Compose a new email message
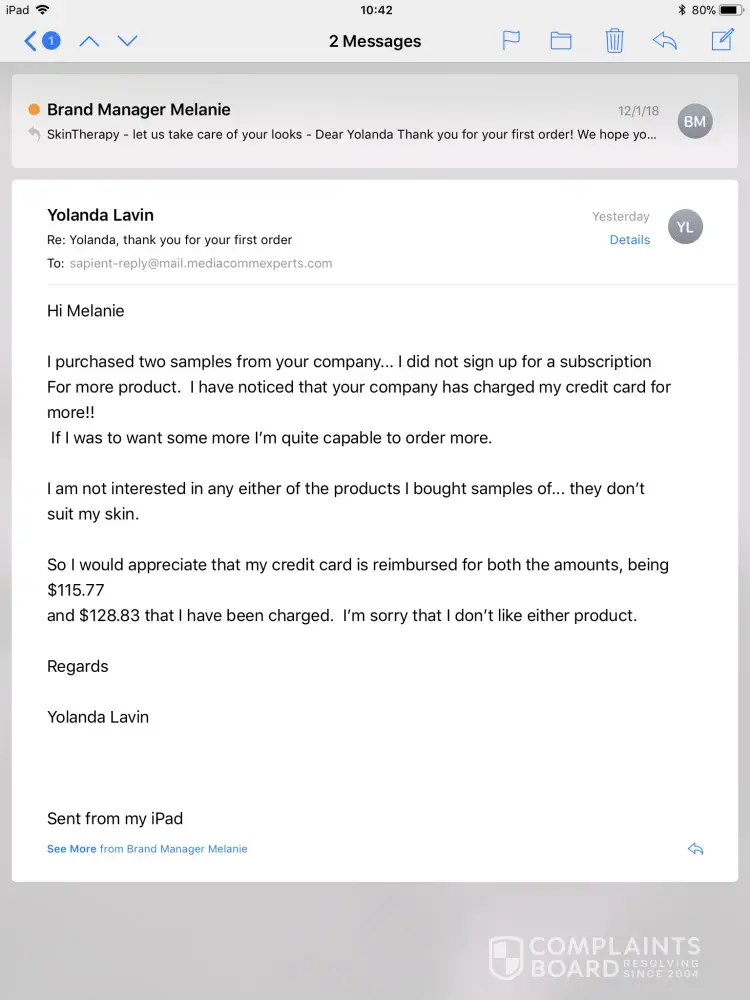This screenshot has width=750, height=1000. (722, 40)
